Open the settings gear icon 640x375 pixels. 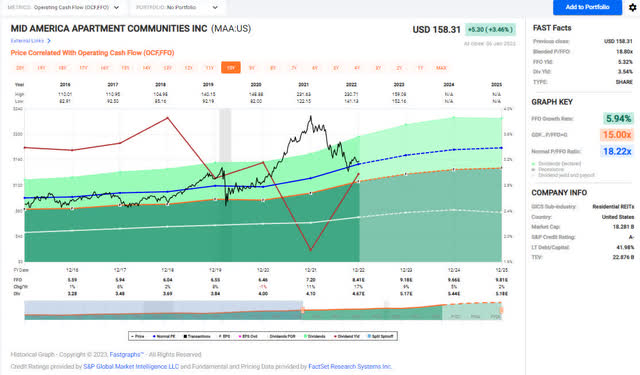coord(632,7)
